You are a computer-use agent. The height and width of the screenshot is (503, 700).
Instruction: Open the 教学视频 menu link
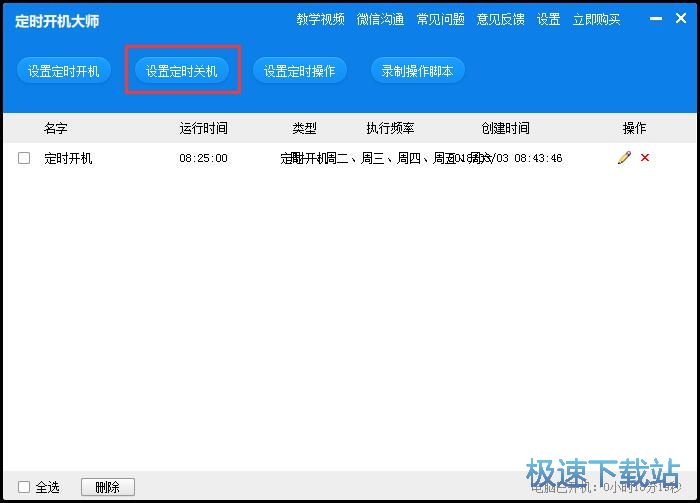coord(320,20)
